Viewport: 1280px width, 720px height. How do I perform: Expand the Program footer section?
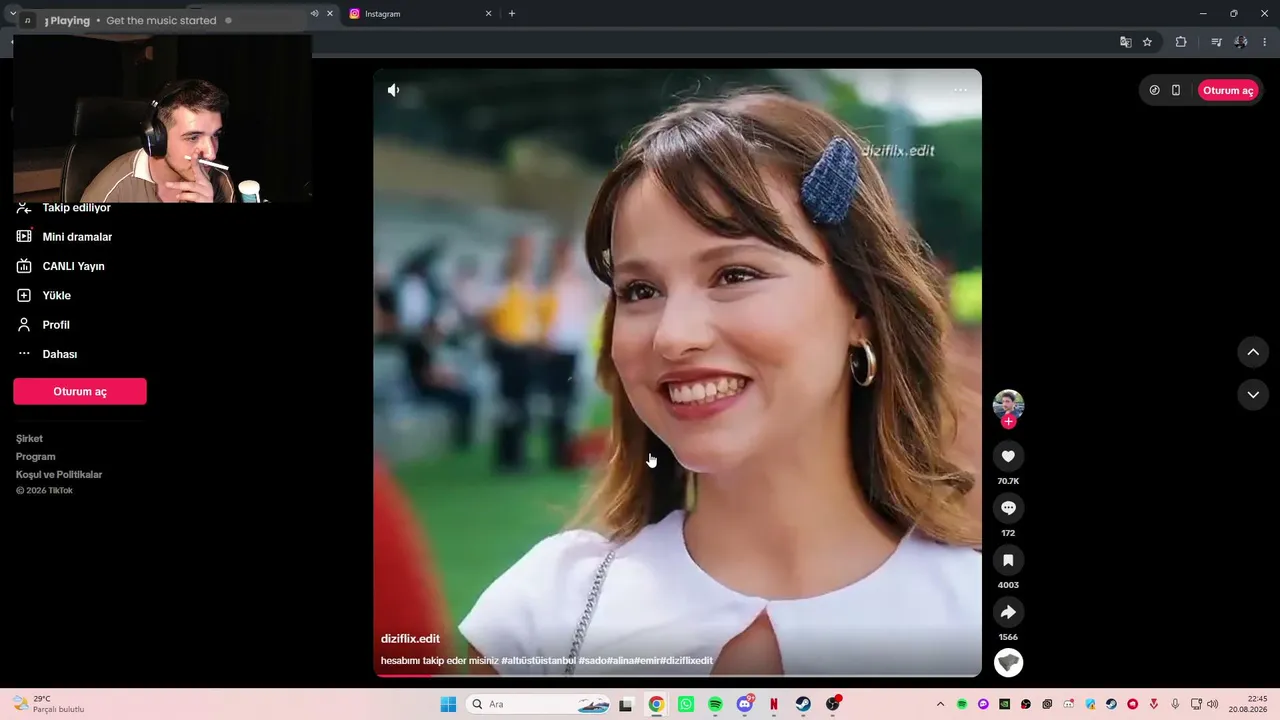36,456
